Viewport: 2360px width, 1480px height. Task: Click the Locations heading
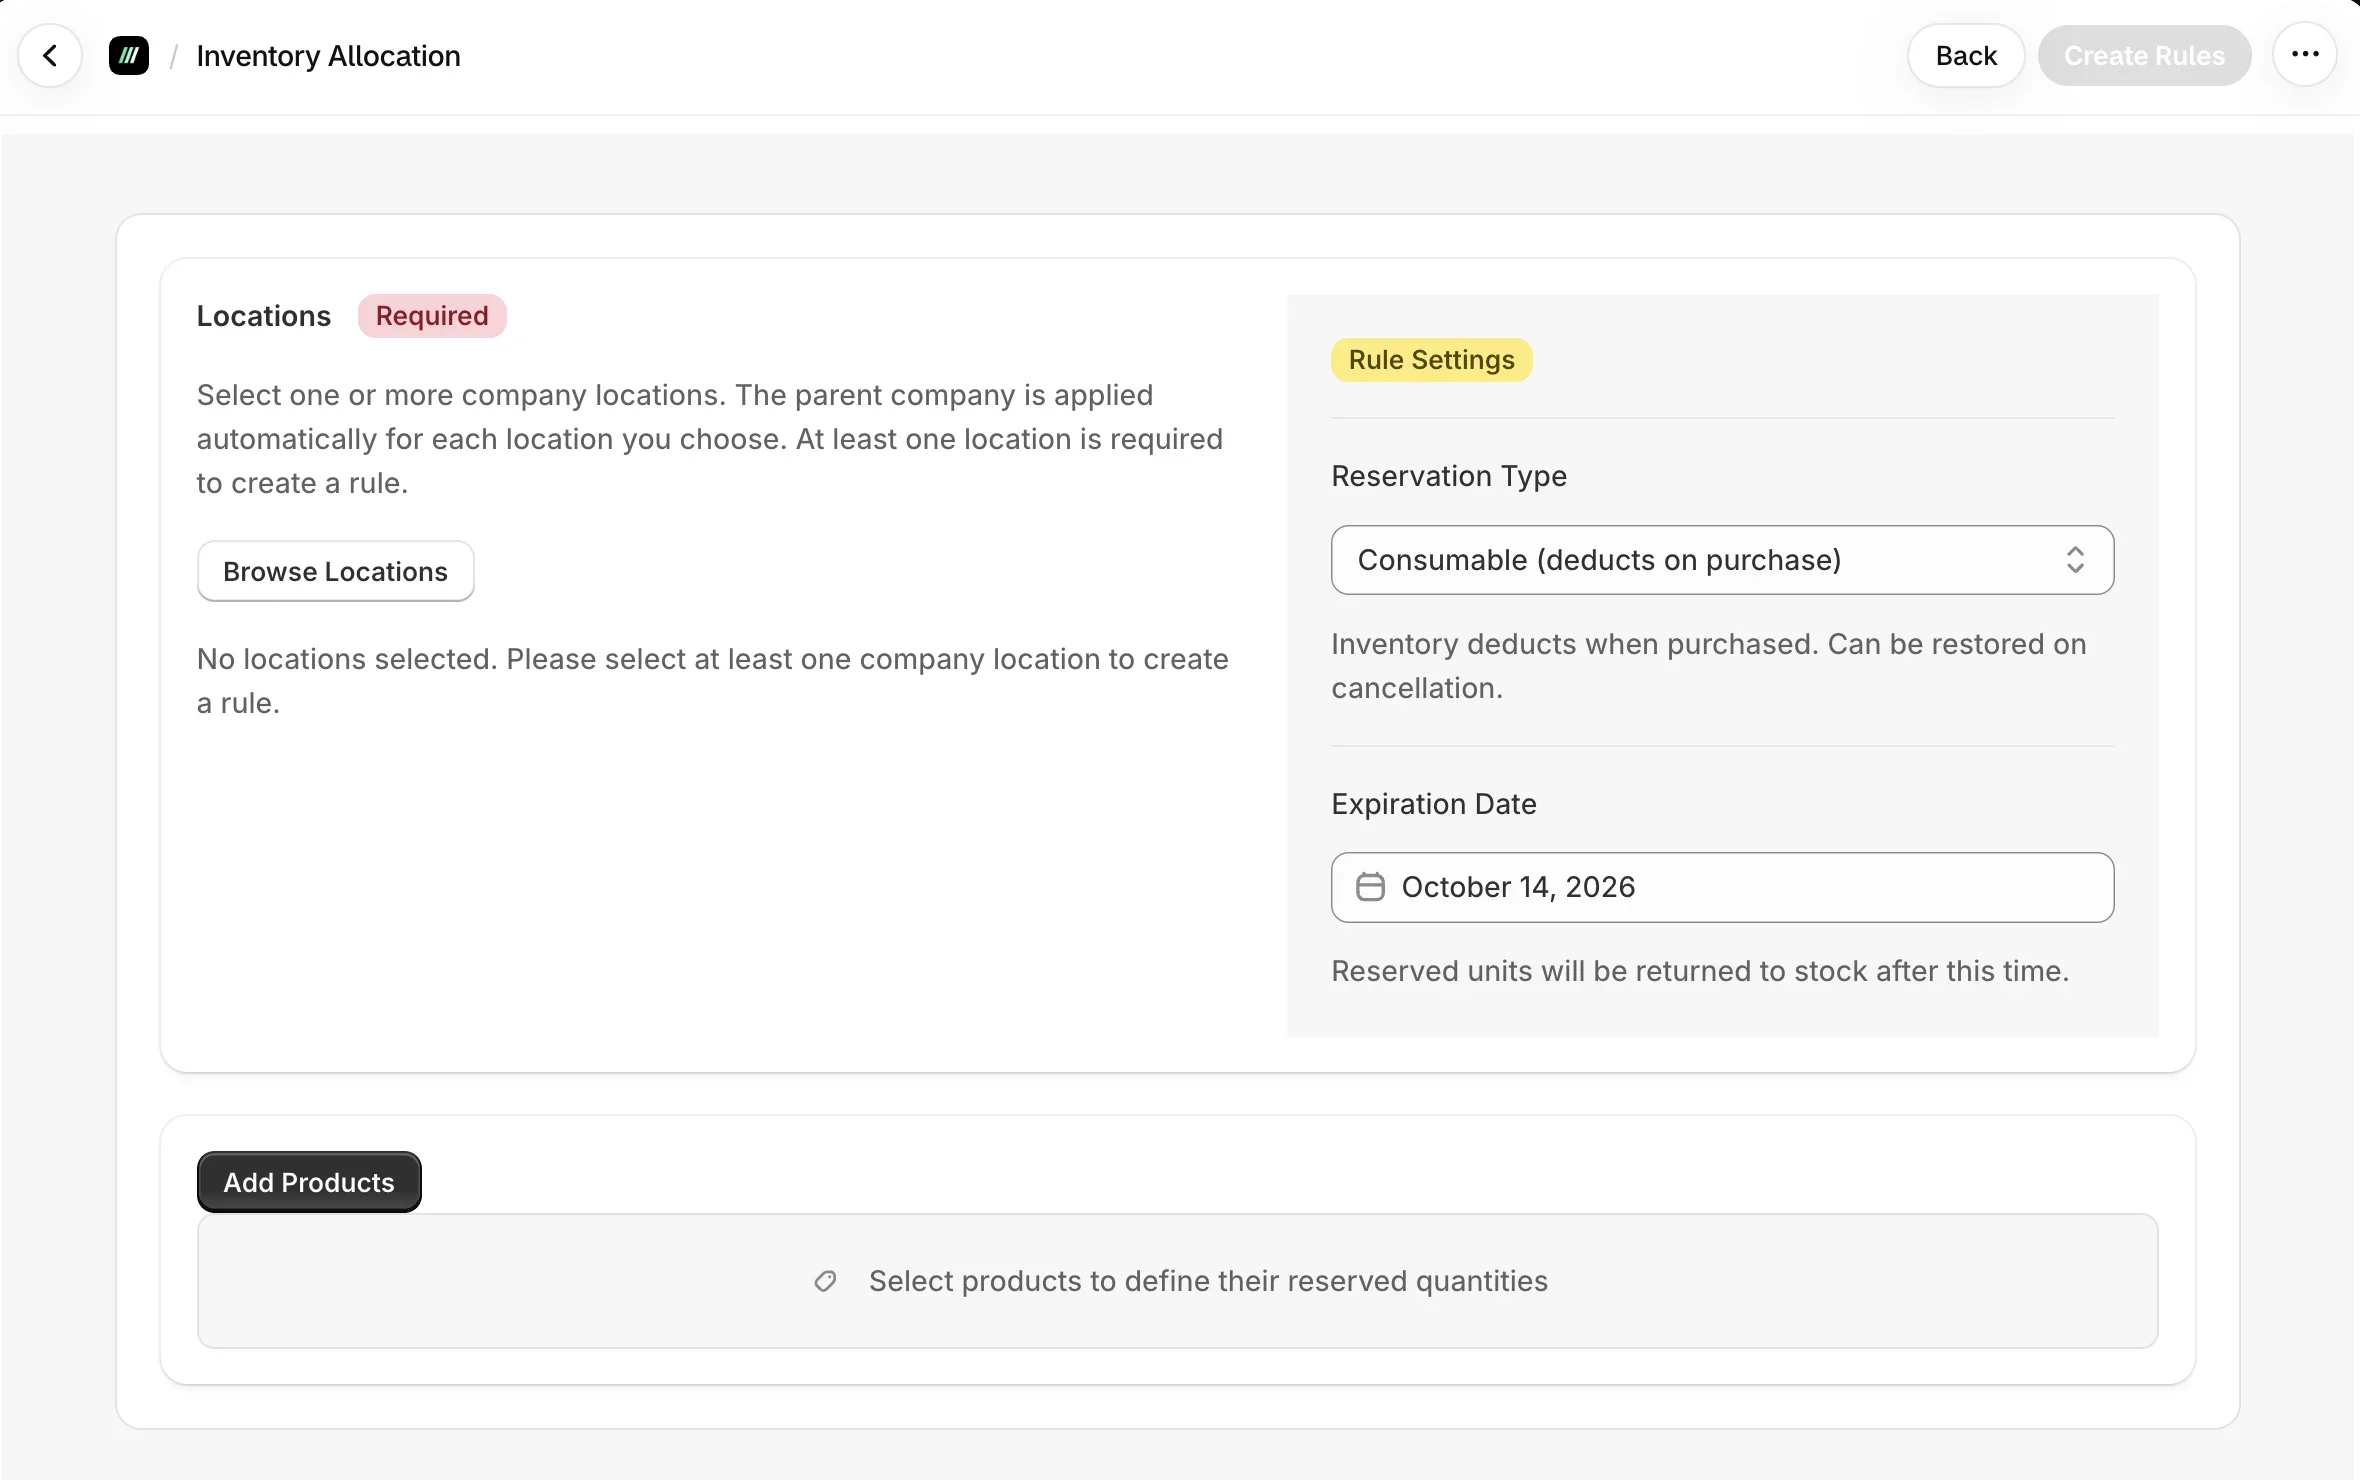click(263, 316)
